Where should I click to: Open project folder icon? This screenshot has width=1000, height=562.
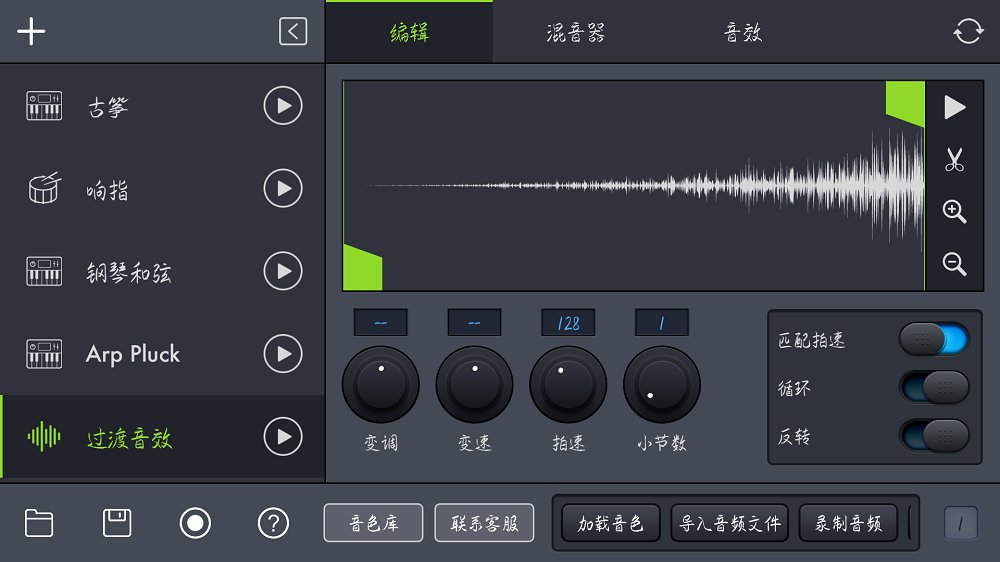(x=39, y=523)
